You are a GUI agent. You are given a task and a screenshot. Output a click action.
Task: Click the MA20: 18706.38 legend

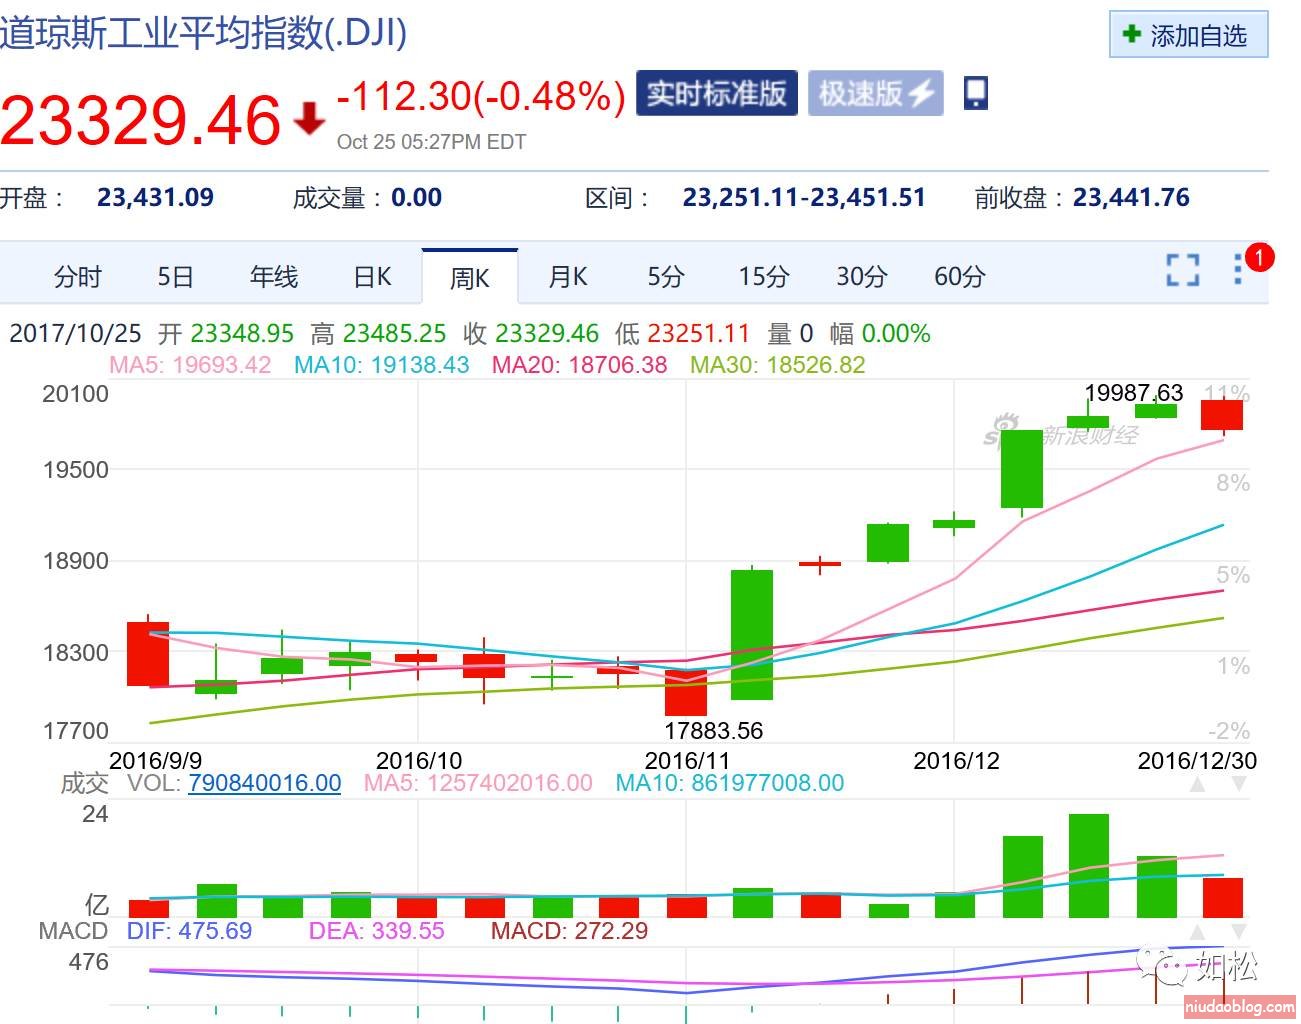[579, 364]
